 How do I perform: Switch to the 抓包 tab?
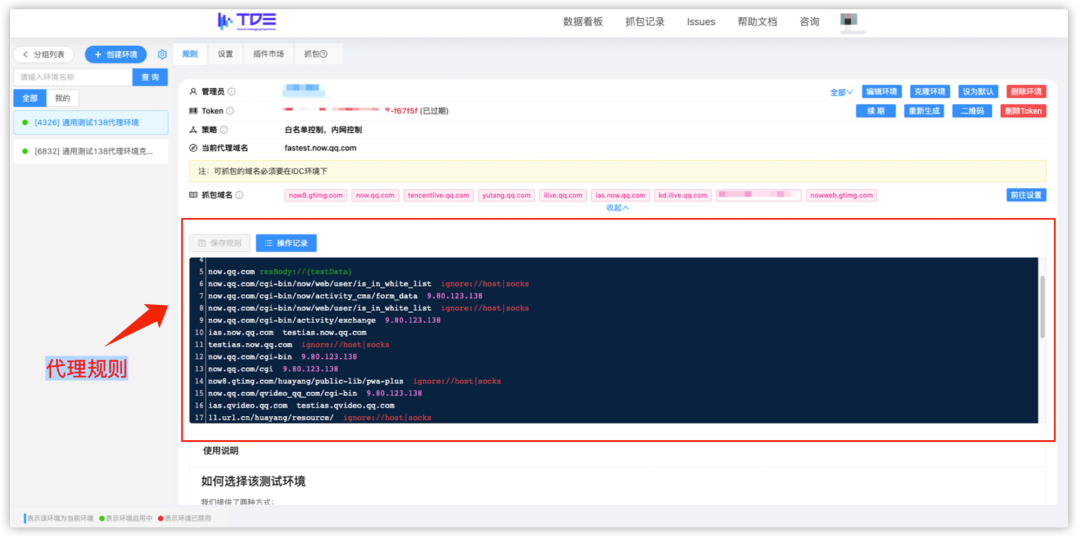coord(319,54)
